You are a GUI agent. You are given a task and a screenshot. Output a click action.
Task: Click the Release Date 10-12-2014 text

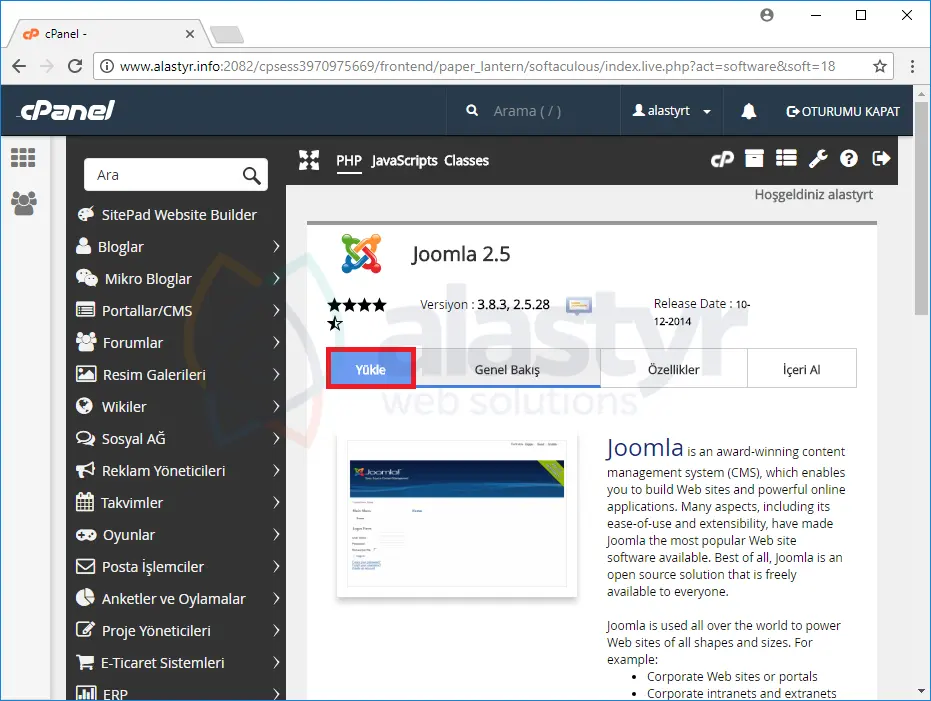click(702, 312)
